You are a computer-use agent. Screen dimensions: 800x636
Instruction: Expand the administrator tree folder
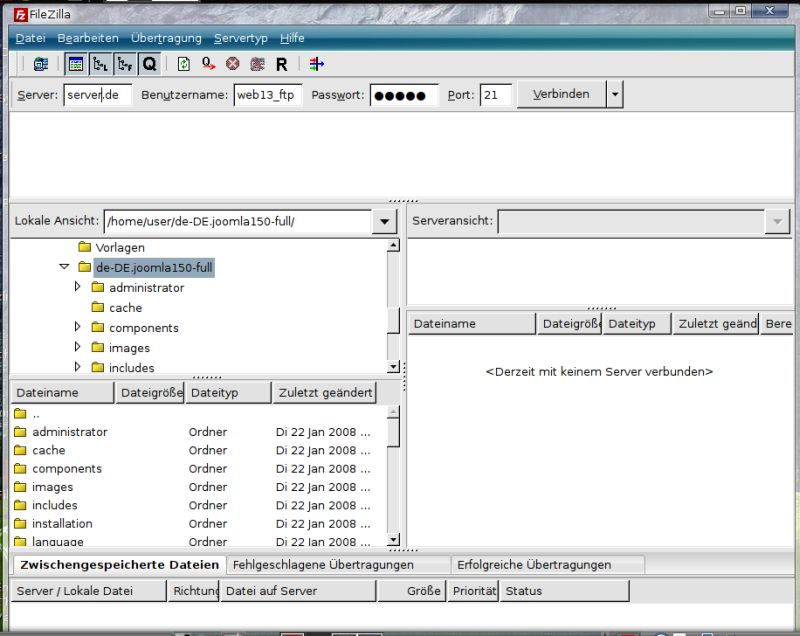(77, 286)
